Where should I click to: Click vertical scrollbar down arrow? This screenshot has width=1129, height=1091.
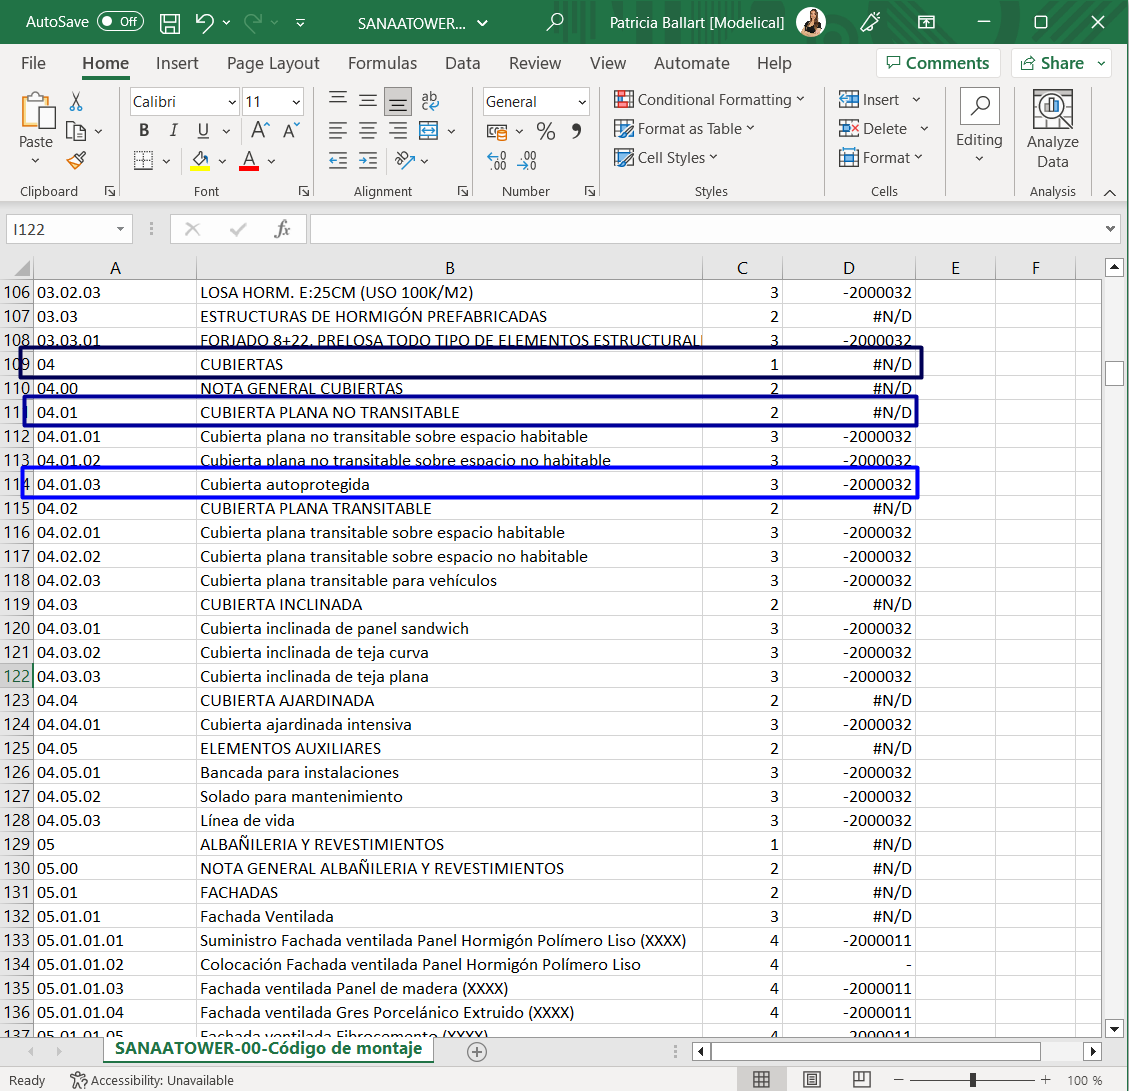click(x=1114, y=1028)
